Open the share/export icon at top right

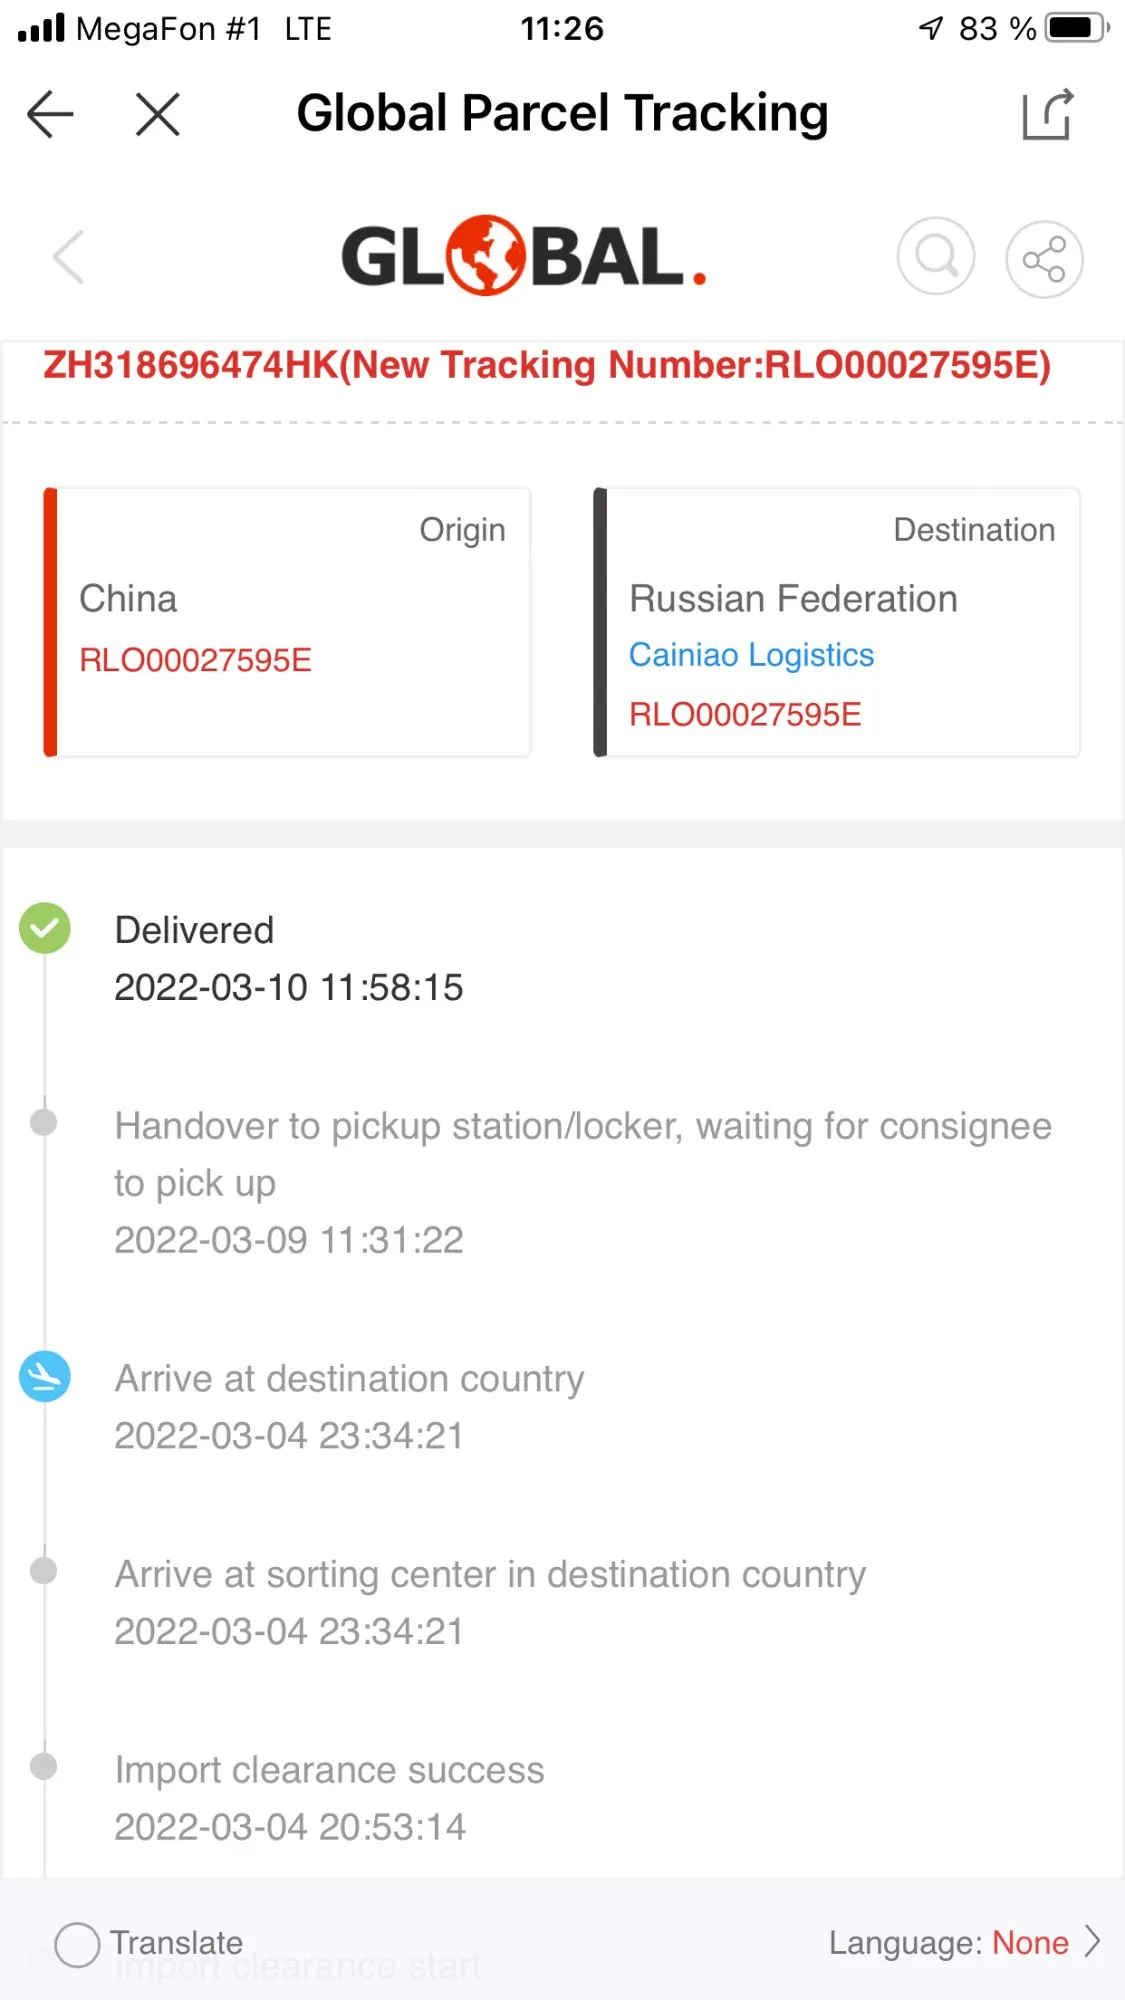[x=1047, y=114]
